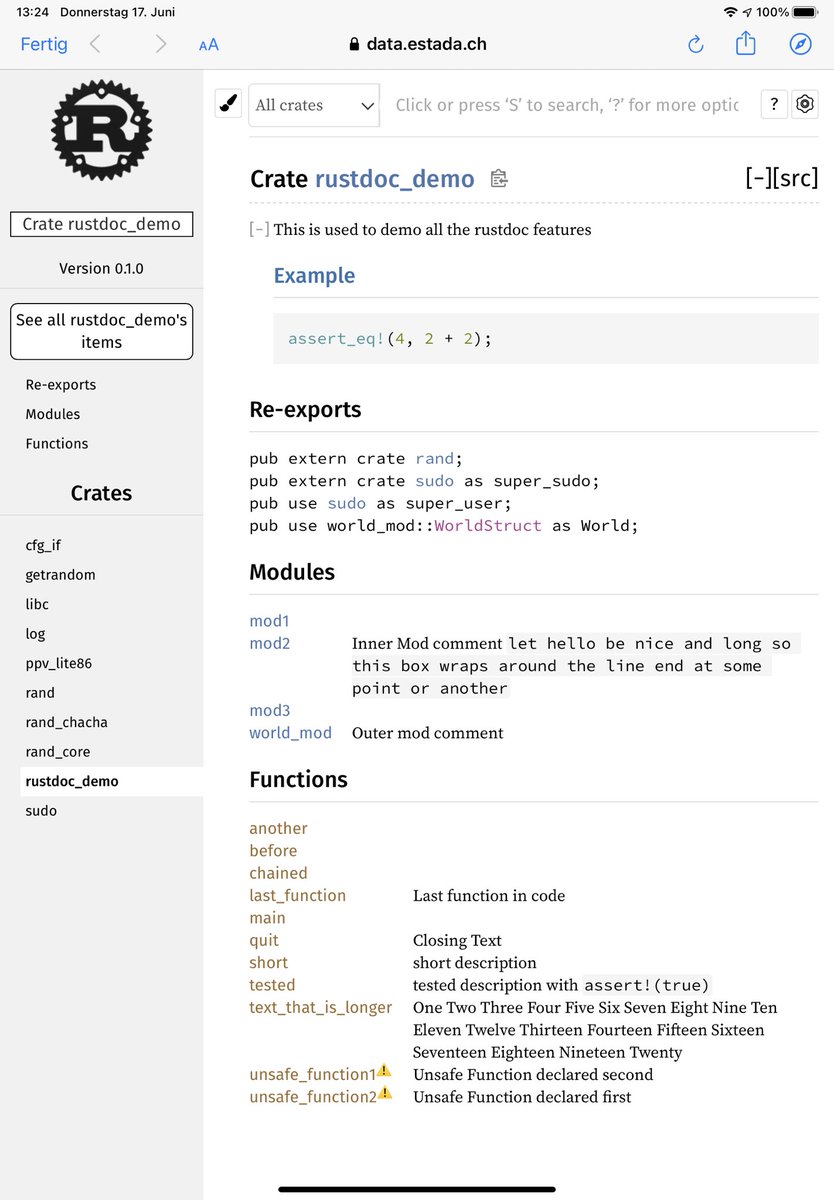The width and height of the screenshot is (834, 1200).
Task: Click Crate rustdoc_demo sidebar box
Action: pos(101,224)
